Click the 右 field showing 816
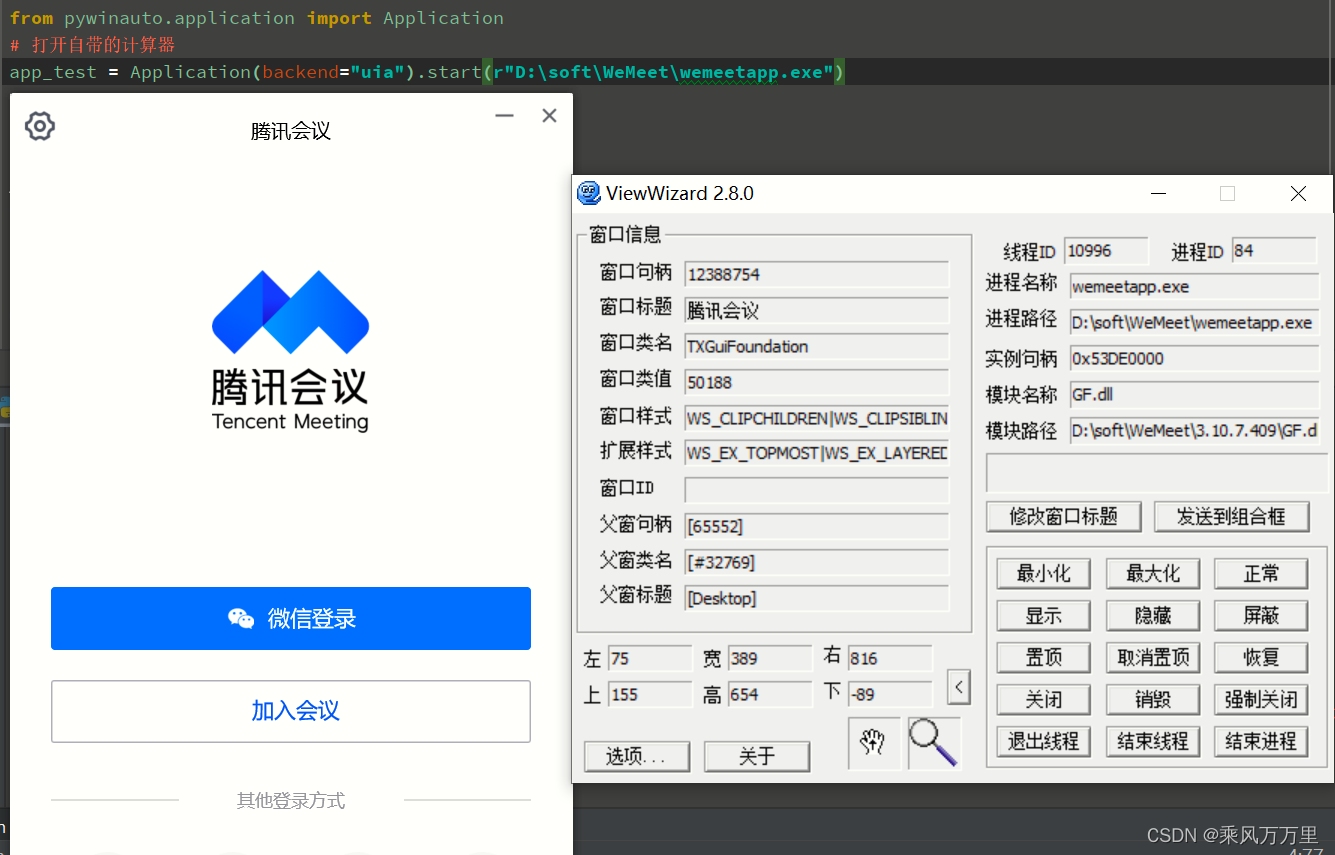This screenshot has width=1335, height=855. (890, 659)
